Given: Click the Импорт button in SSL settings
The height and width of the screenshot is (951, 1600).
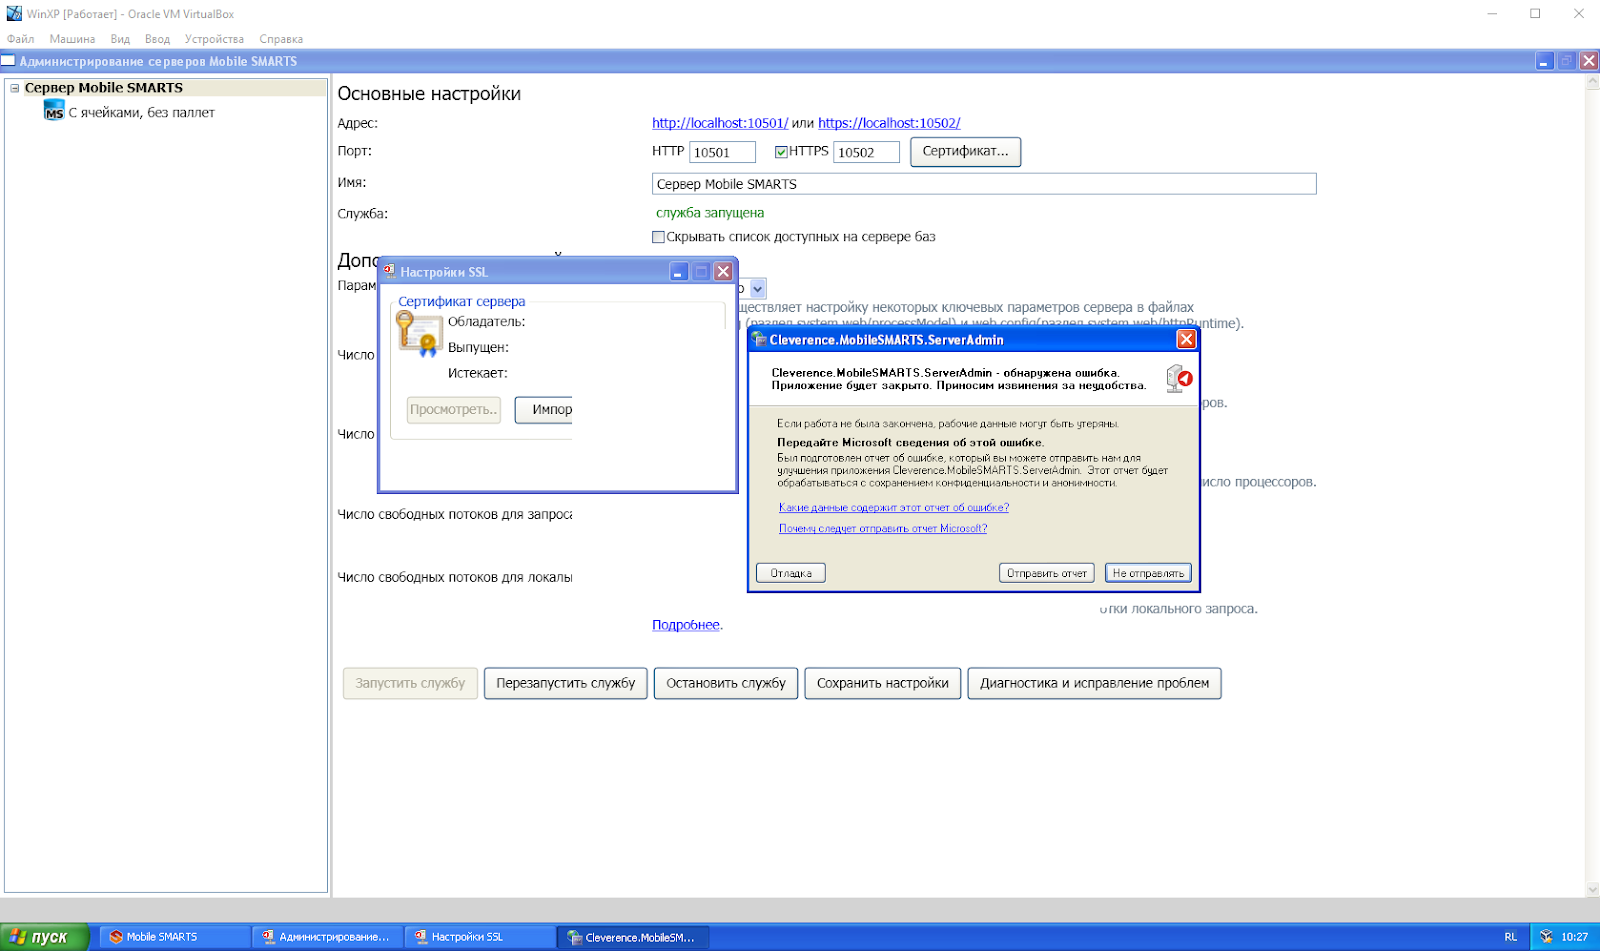Looking at the screenshot, I should [544, 410].
